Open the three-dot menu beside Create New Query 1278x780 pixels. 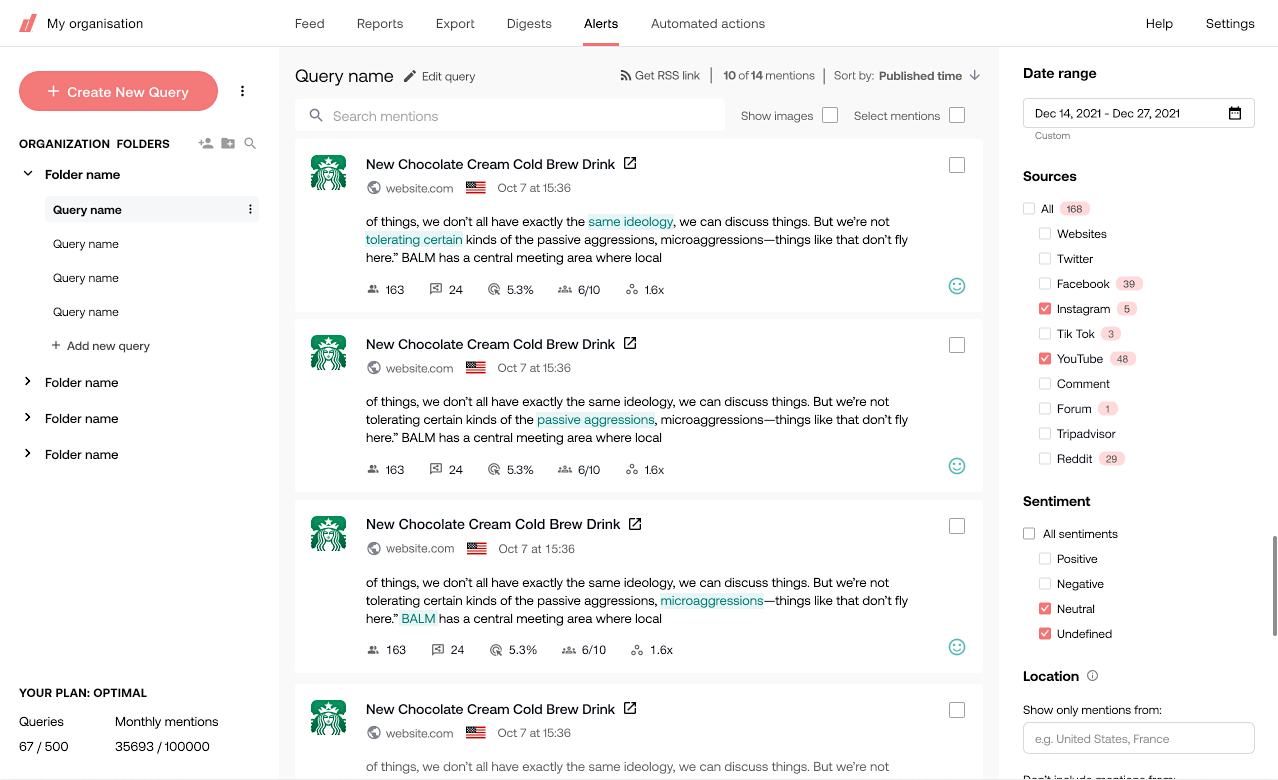click(242, 91)
